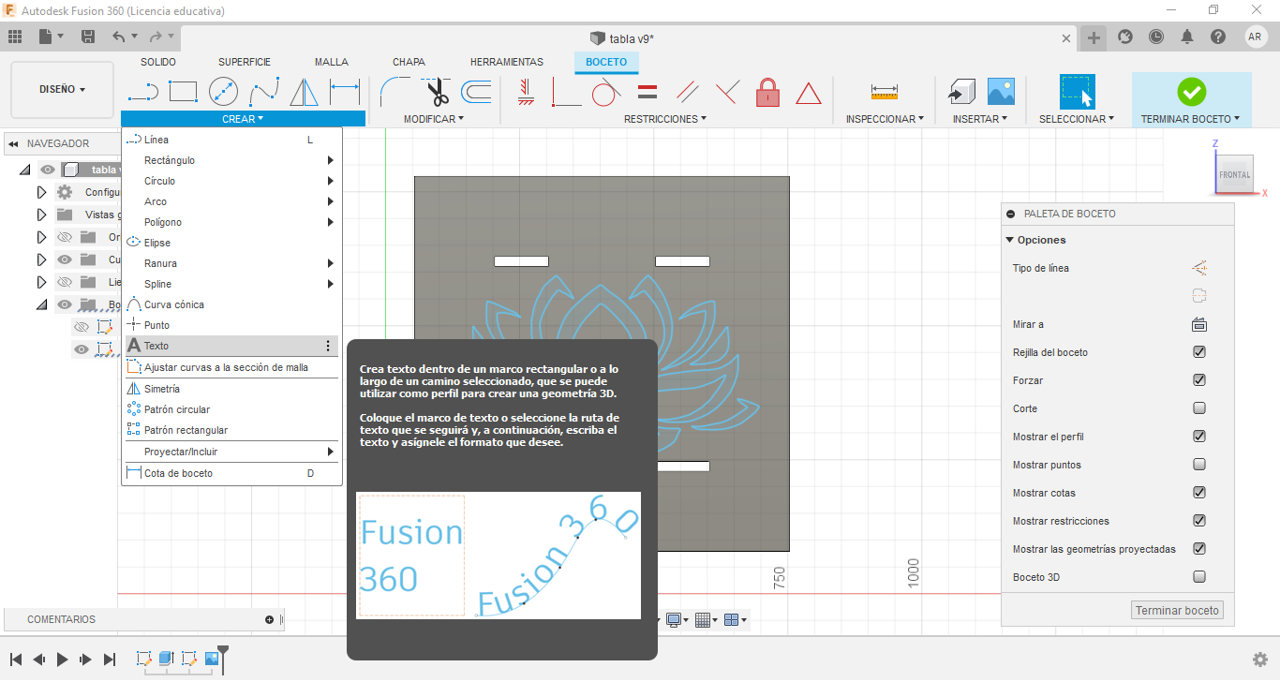Select the Spline tool in the toolbar
The height and width of the screenshot is (680, 1280).
tap(264, 92)
